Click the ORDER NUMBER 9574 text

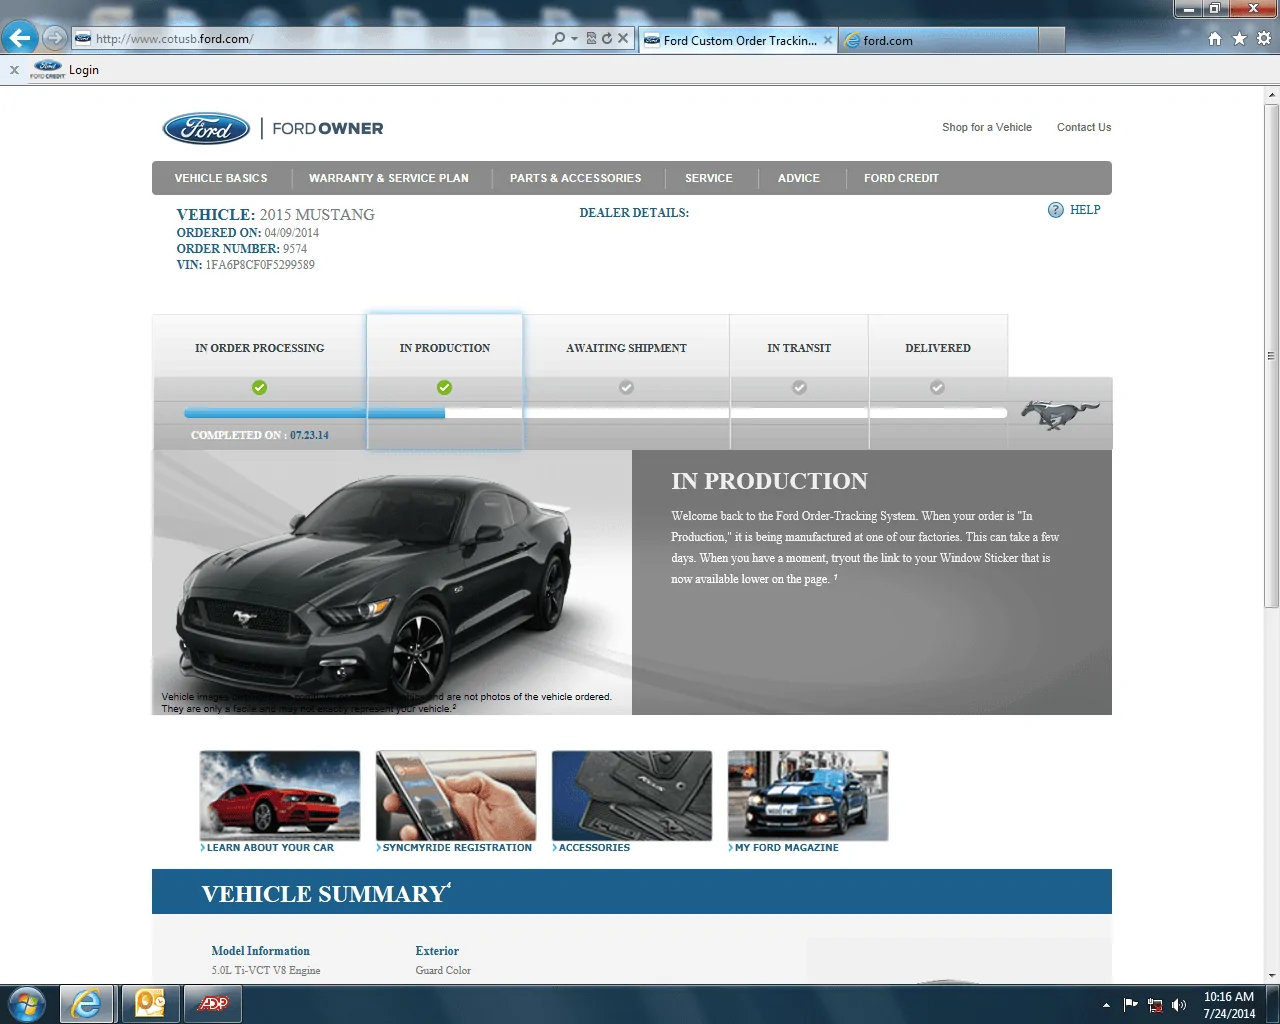242,249
